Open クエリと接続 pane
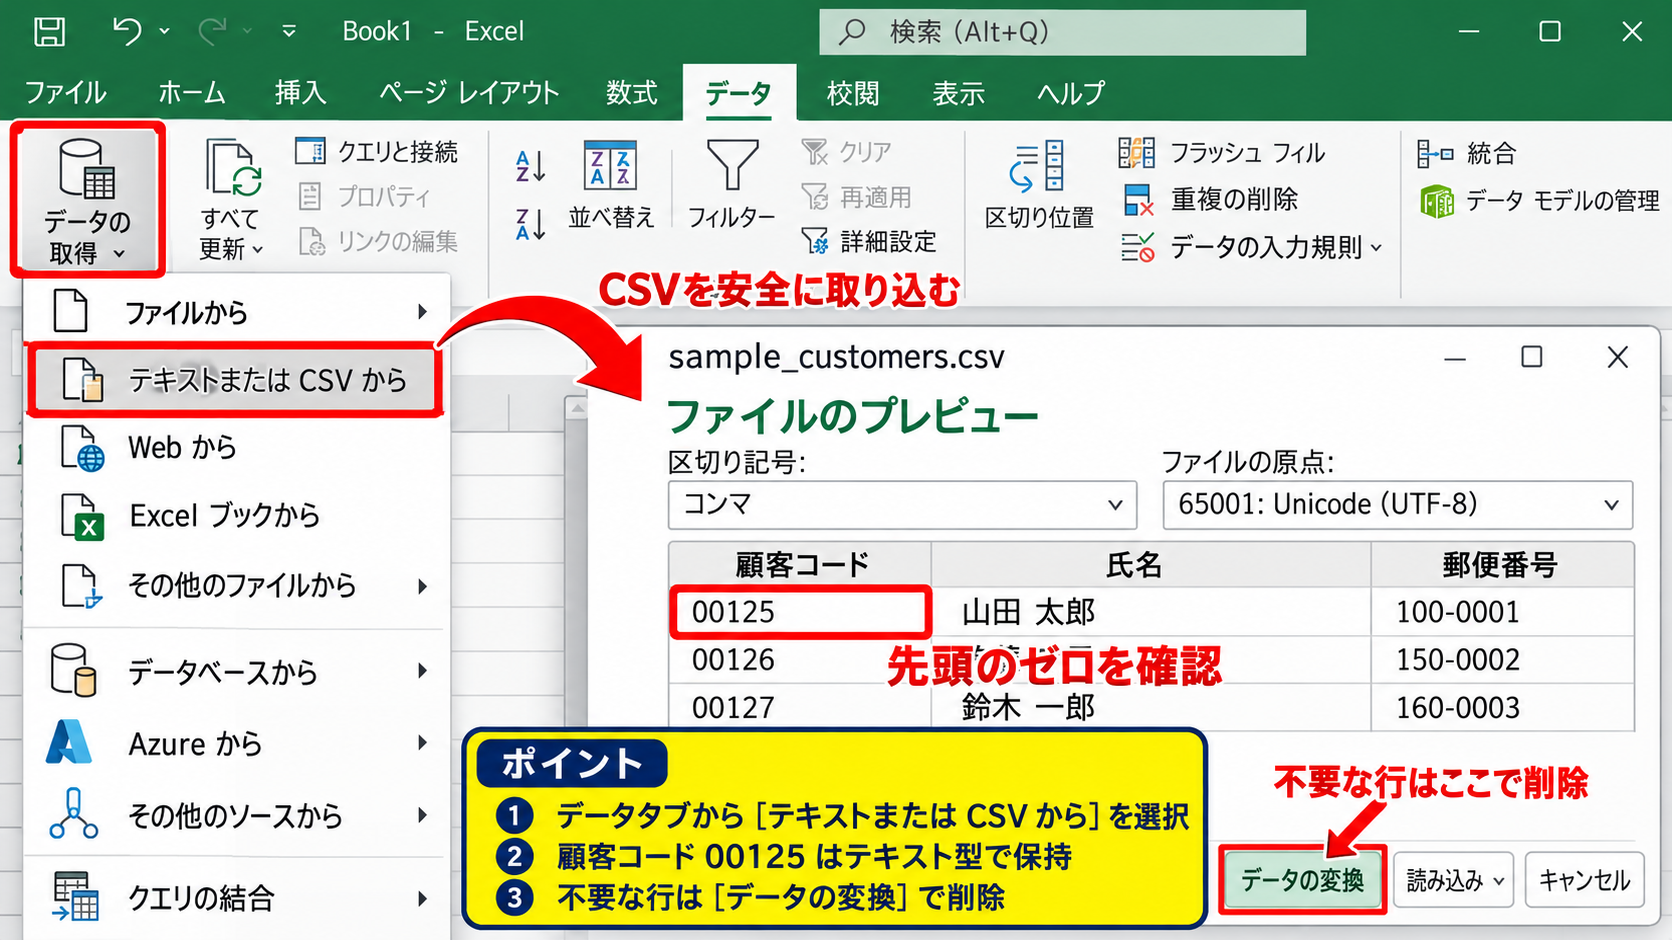Image resolution: width=1672 pixels, height=940 pixels. (x=377, y=152)
